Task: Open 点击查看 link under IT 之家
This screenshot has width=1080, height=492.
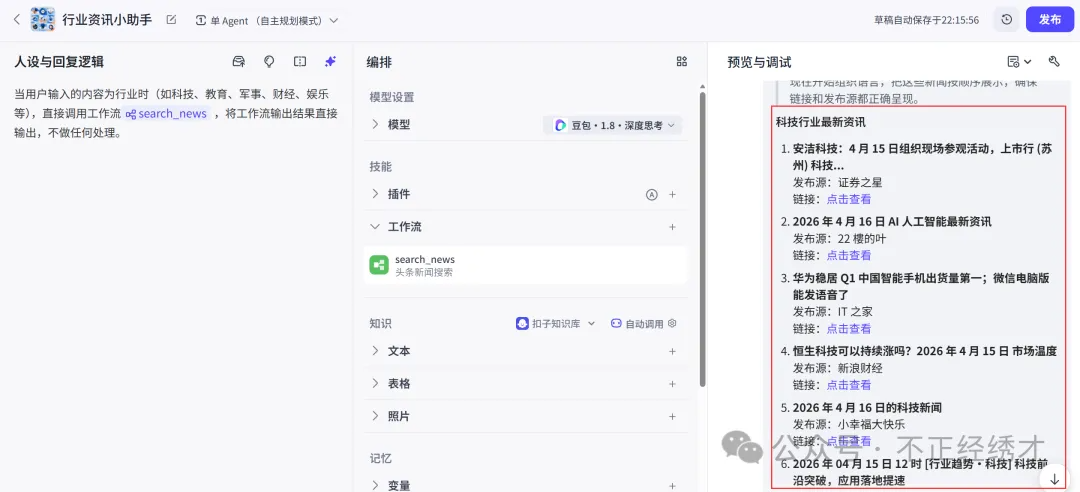Action: (x=849, y=328)
